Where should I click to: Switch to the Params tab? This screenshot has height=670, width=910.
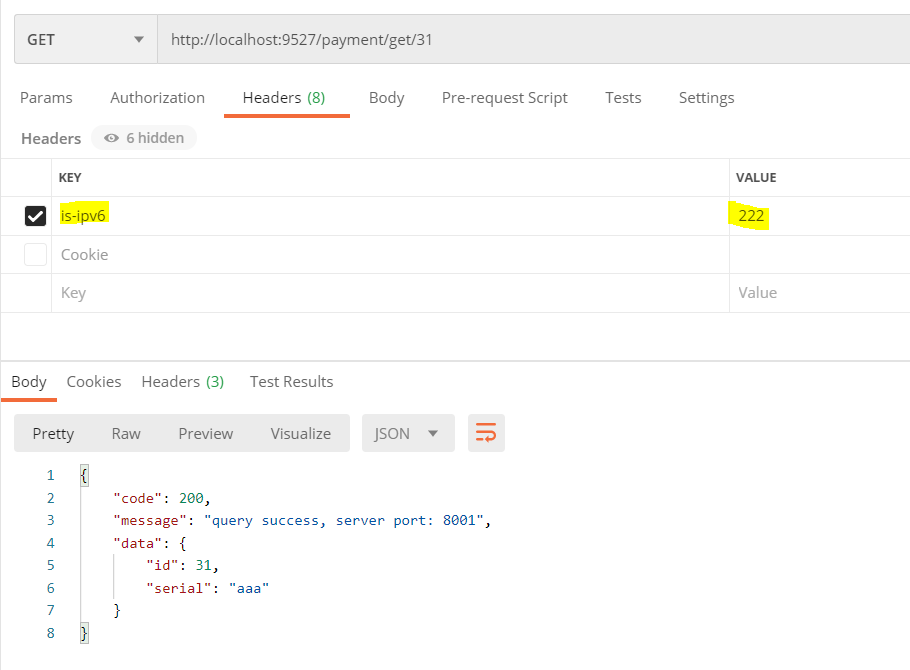46,97
